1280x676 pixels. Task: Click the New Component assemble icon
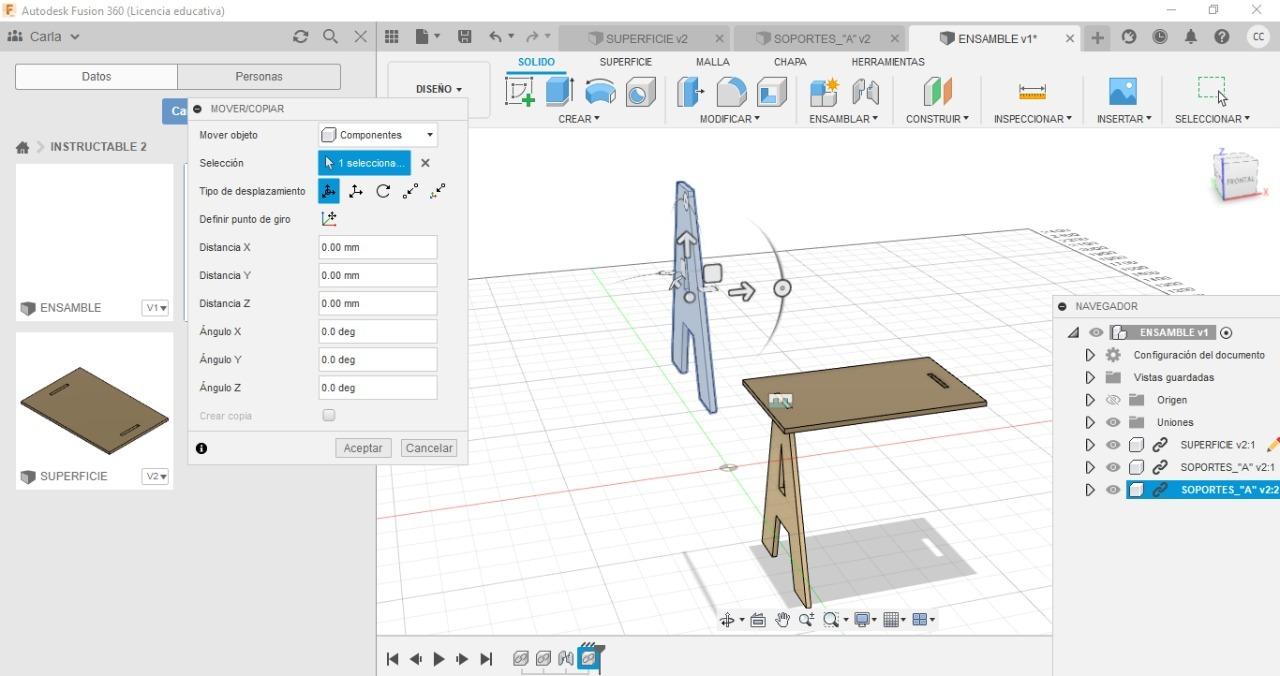(x=824, y=92)
